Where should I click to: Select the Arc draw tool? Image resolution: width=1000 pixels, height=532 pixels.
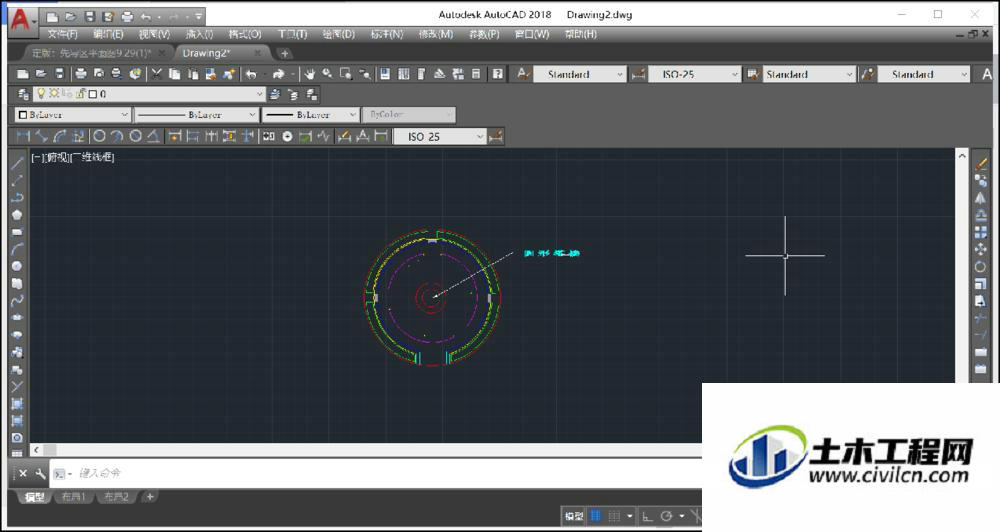click(17, 249)
